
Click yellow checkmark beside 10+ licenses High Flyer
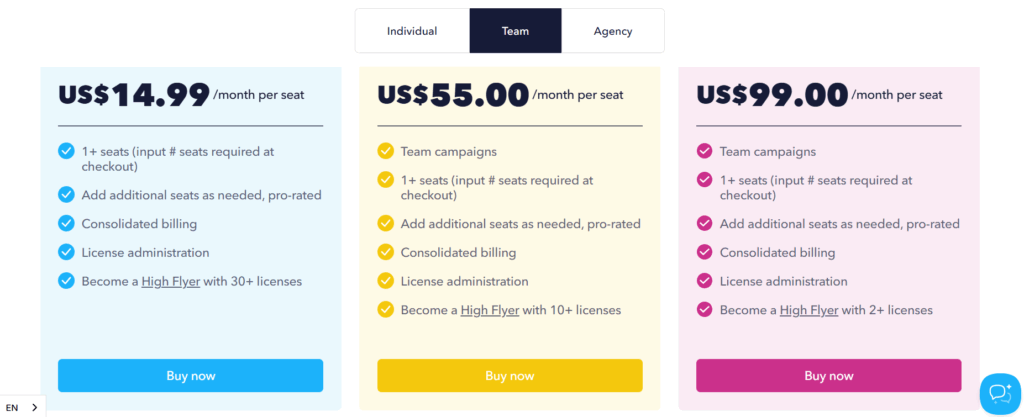(x=385, y=310)
